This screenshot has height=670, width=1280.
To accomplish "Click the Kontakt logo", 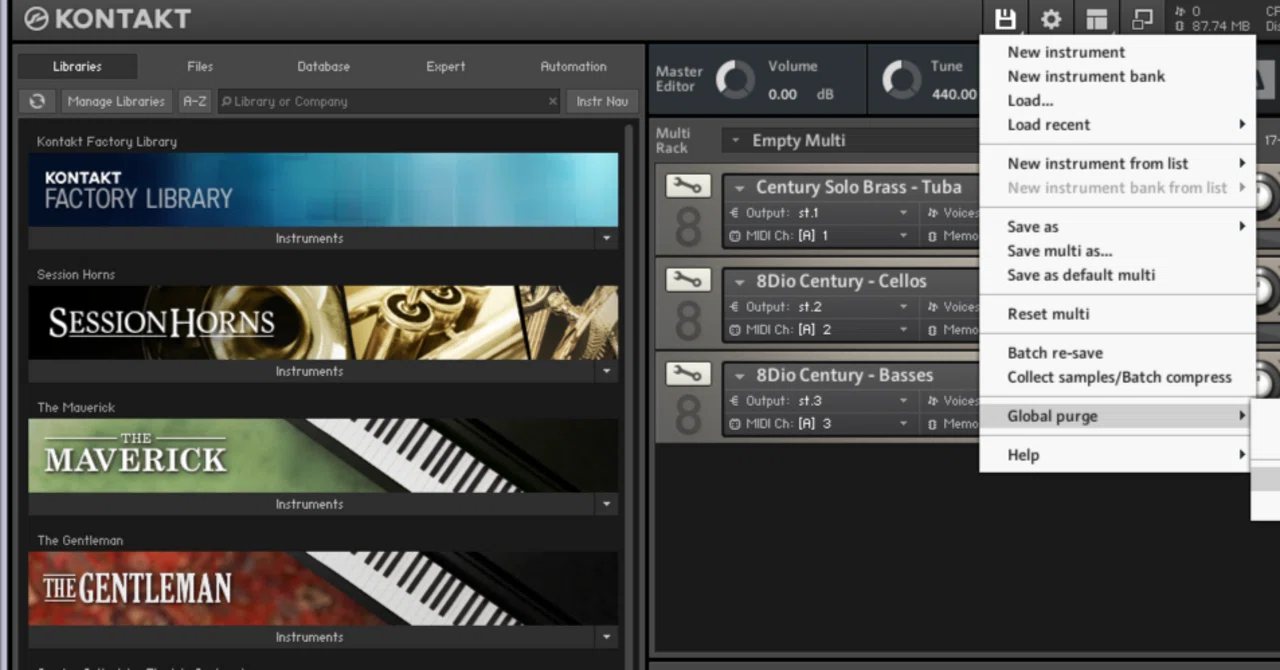I will click(106, 19).
